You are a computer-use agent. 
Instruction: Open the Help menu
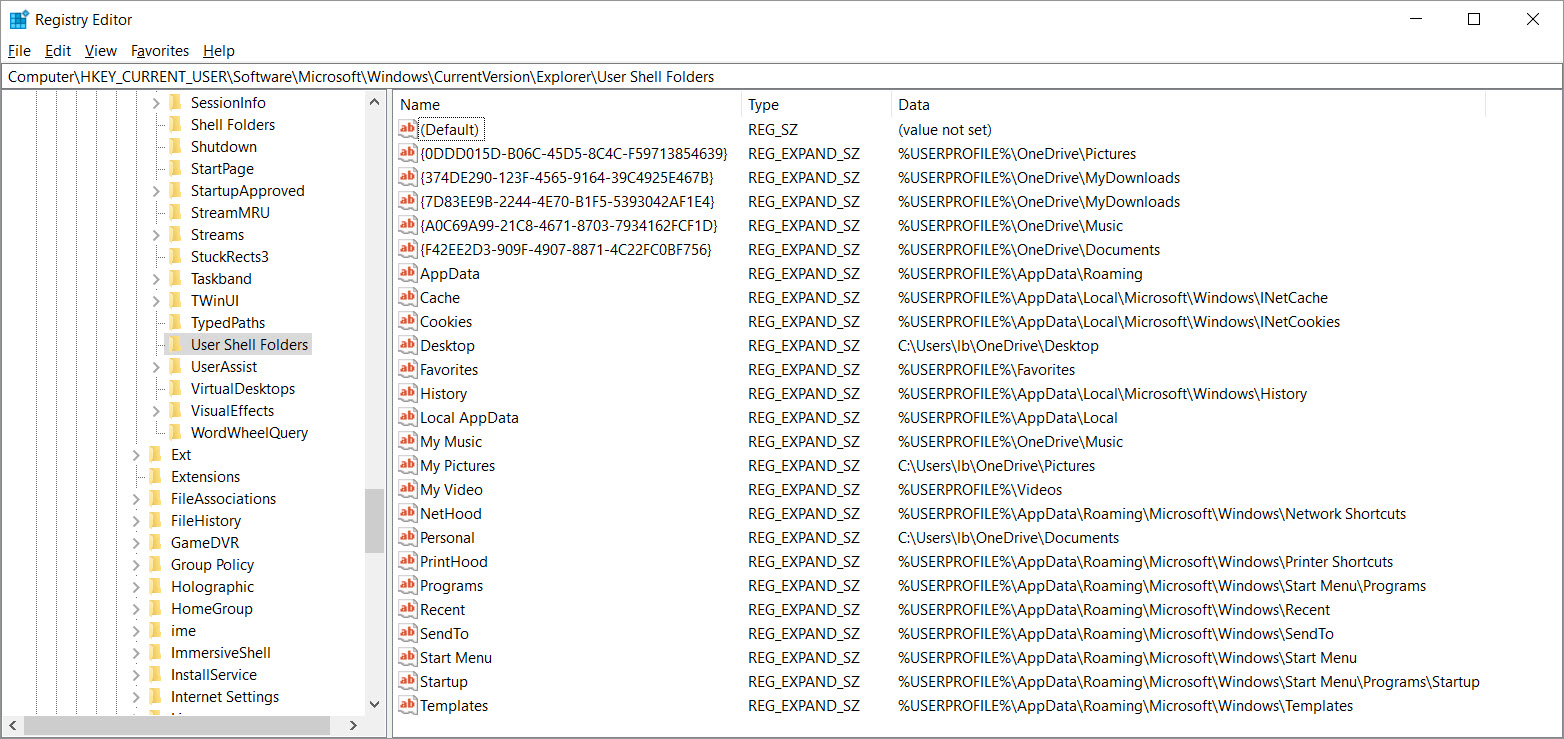point(218,51)
